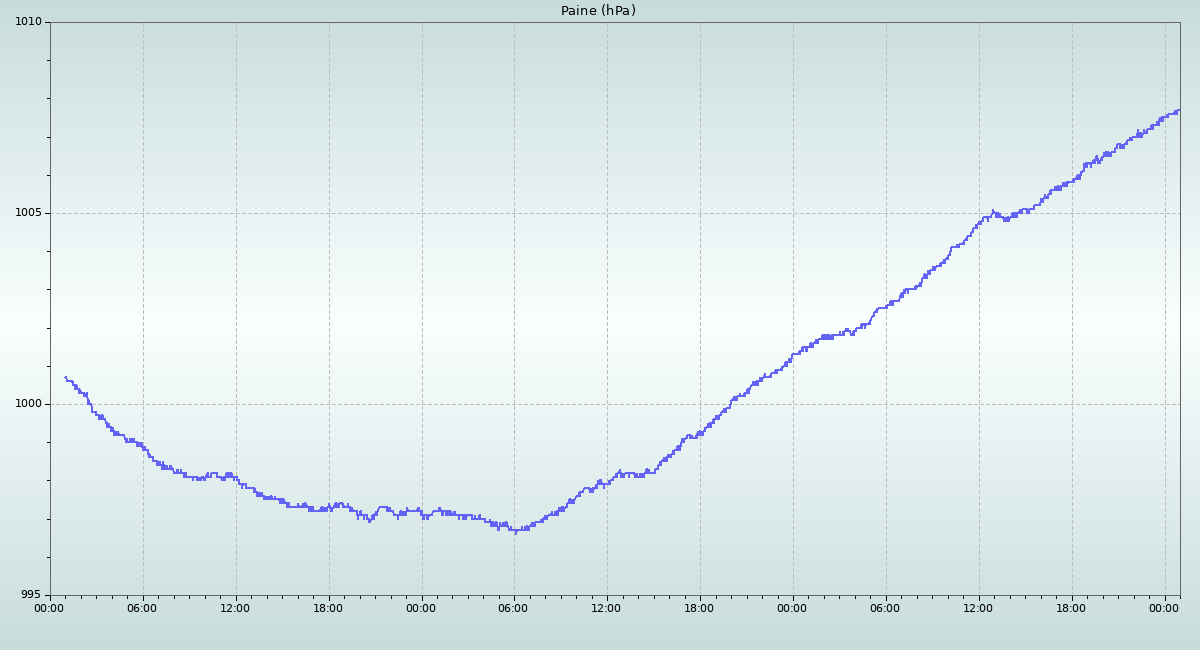
Task: Select the second 06:00 time label
Action: point(514,608)
